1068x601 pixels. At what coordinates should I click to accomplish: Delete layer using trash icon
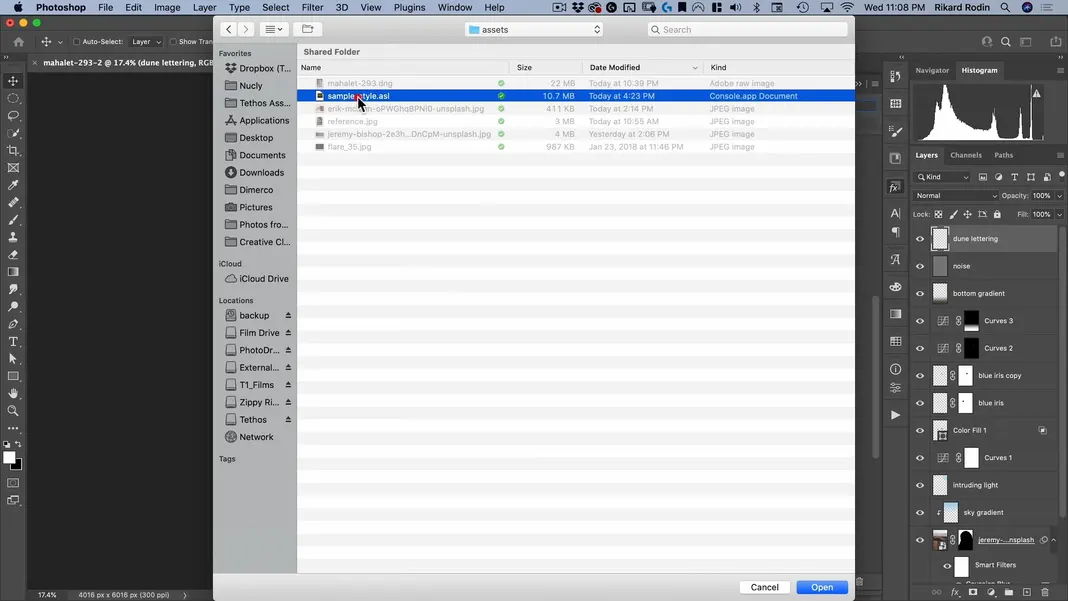(1045, 593)
